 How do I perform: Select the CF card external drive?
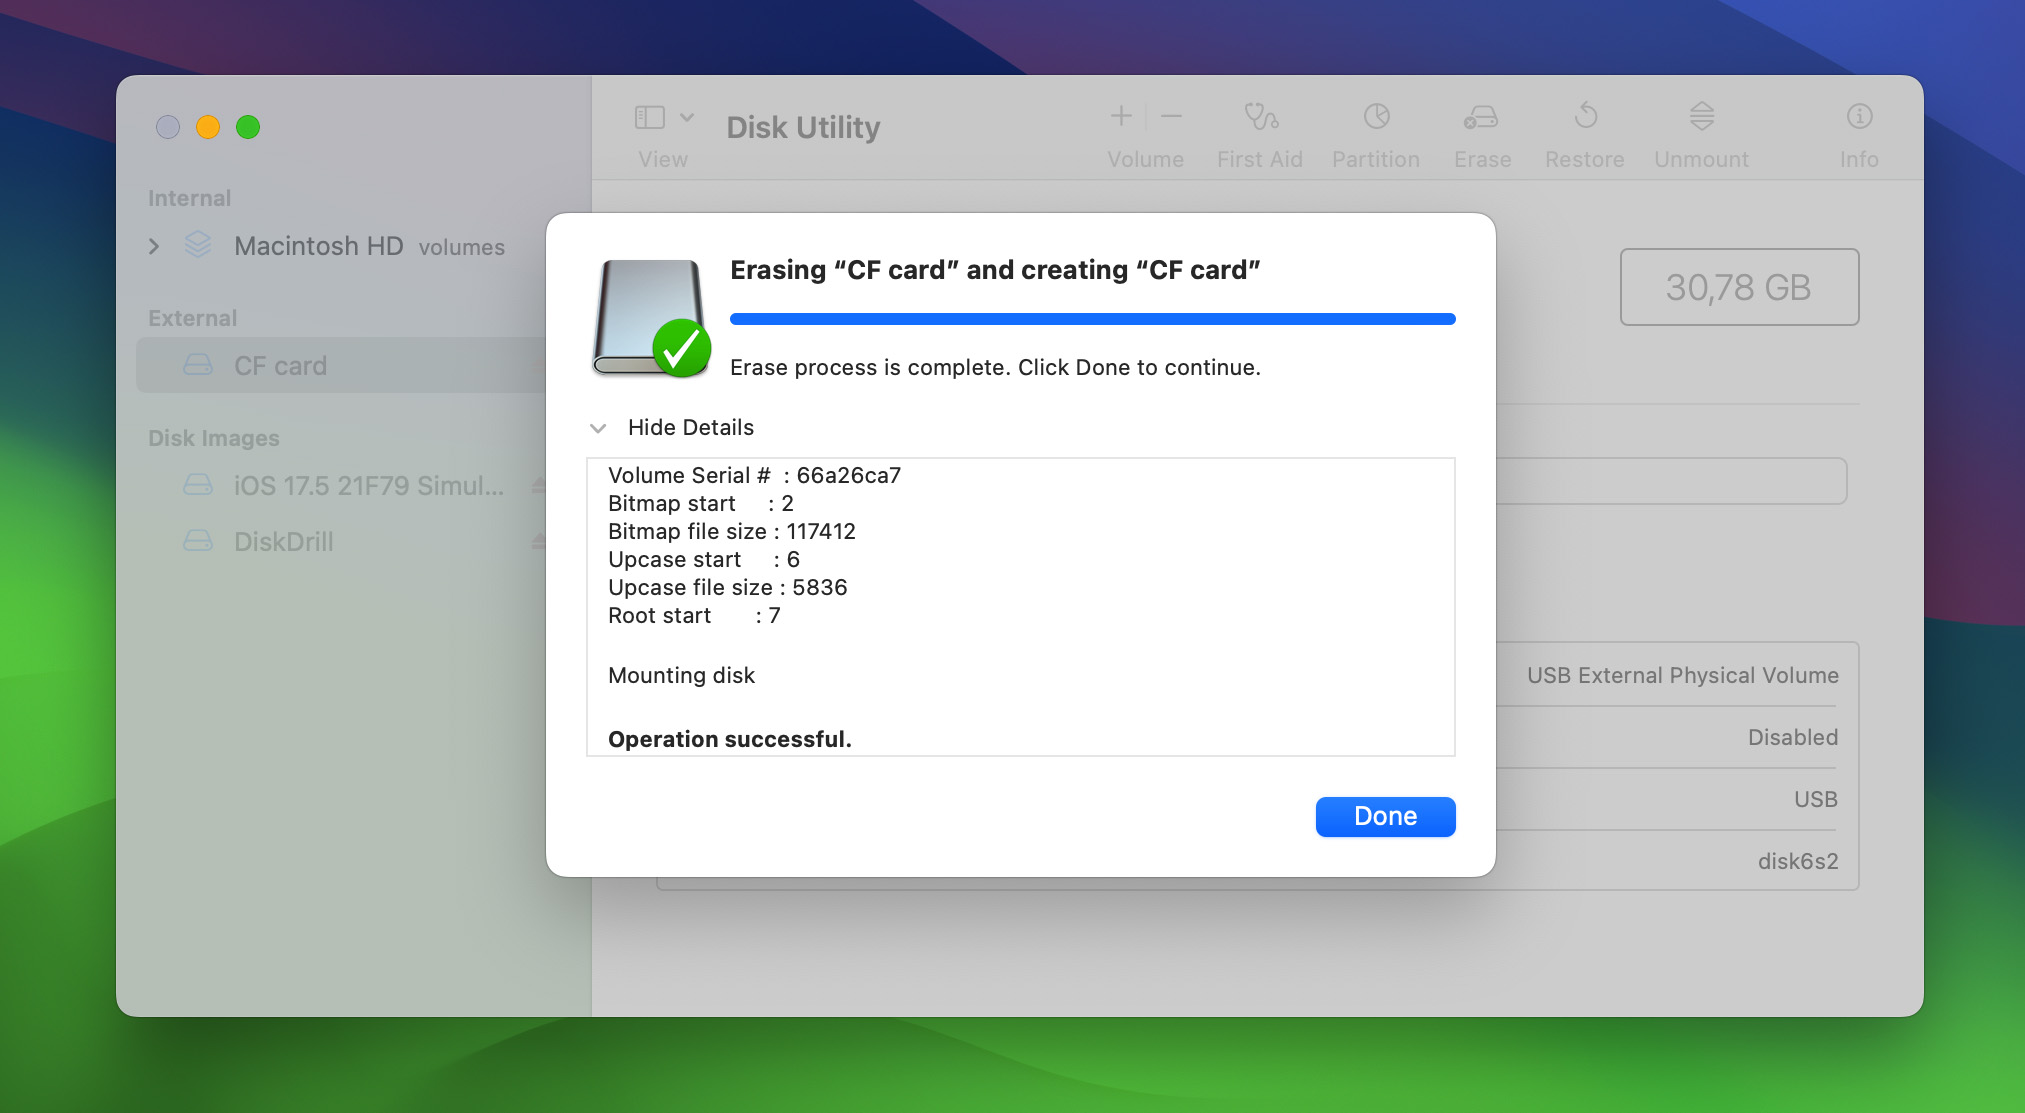click(277, 365)
